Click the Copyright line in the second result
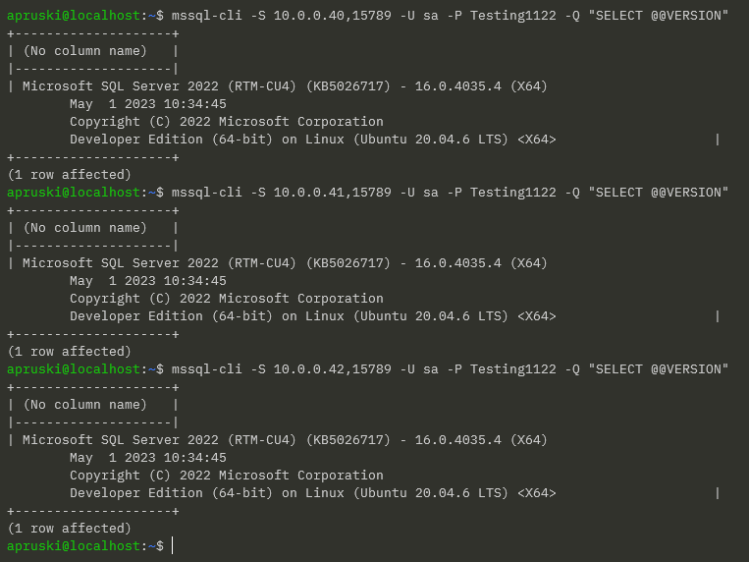This screenshot has width=749, height=562. 226,298
